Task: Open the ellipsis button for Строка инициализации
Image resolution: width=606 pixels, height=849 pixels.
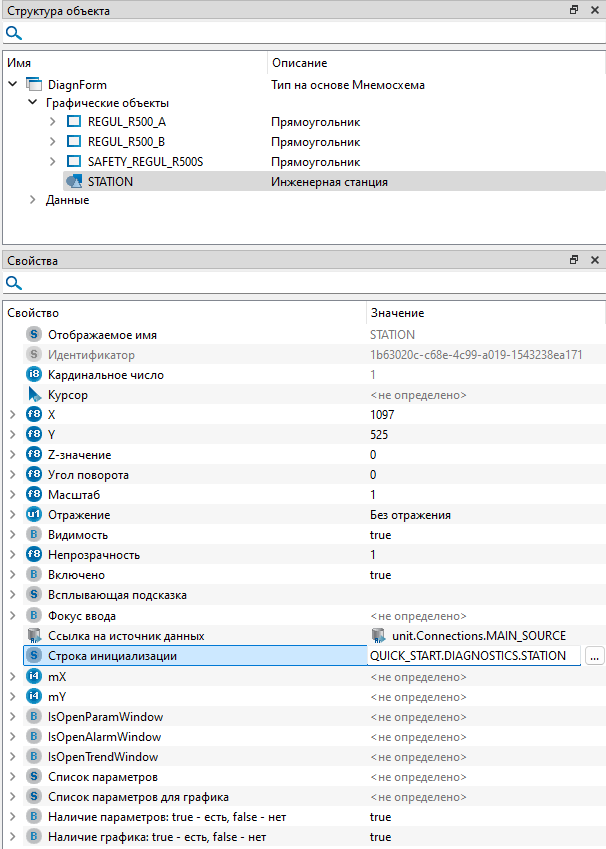Action: (595, 656)
